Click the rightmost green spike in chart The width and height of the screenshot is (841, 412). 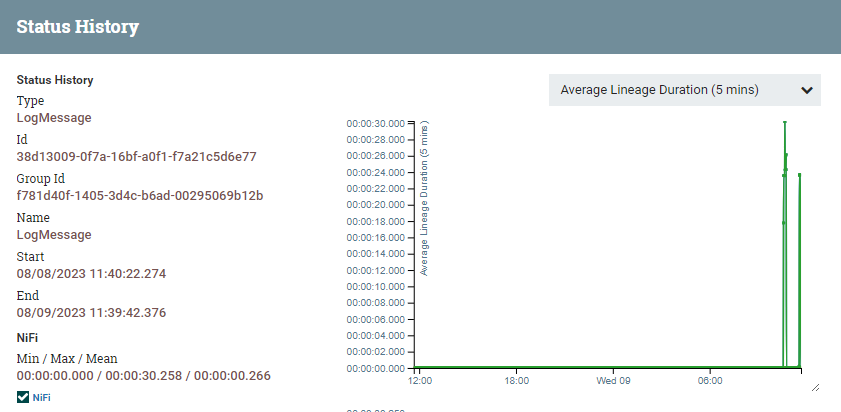point(799,174)
